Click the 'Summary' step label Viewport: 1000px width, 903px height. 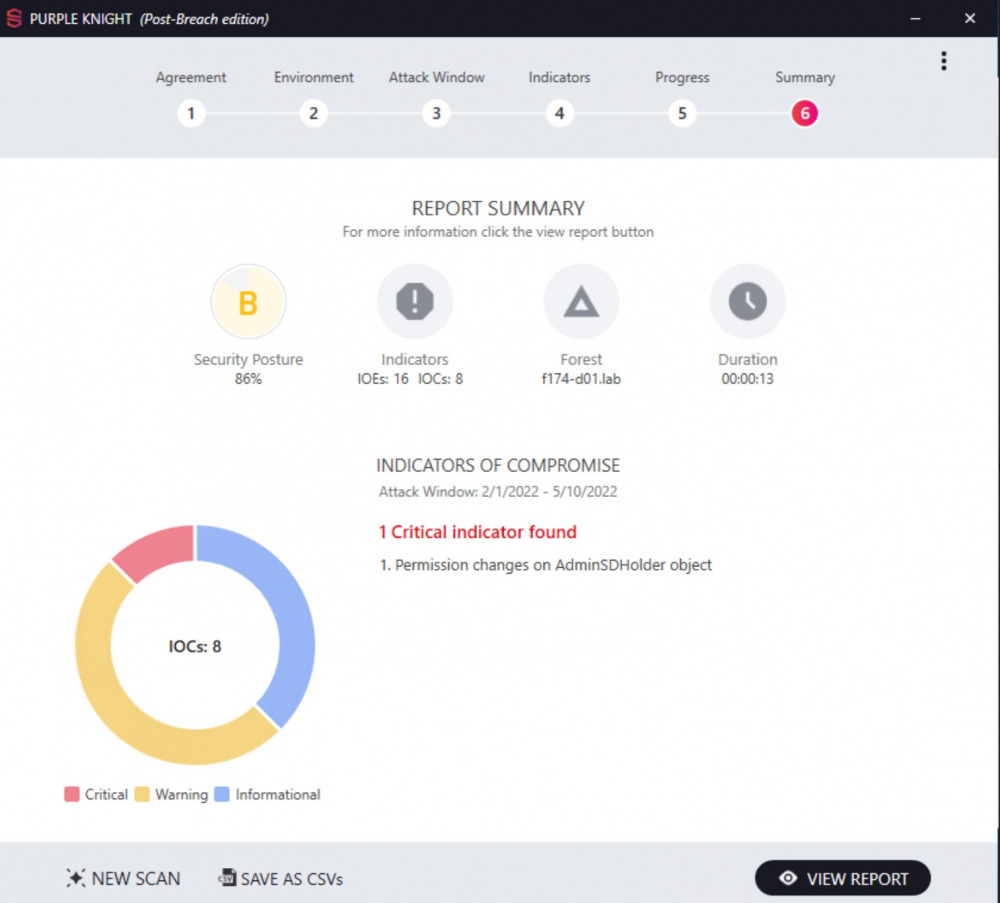click(805, 77)
